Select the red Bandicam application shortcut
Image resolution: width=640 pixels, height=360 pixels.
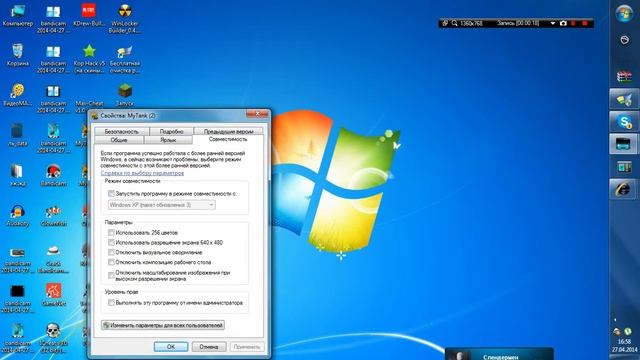point(53,175)
